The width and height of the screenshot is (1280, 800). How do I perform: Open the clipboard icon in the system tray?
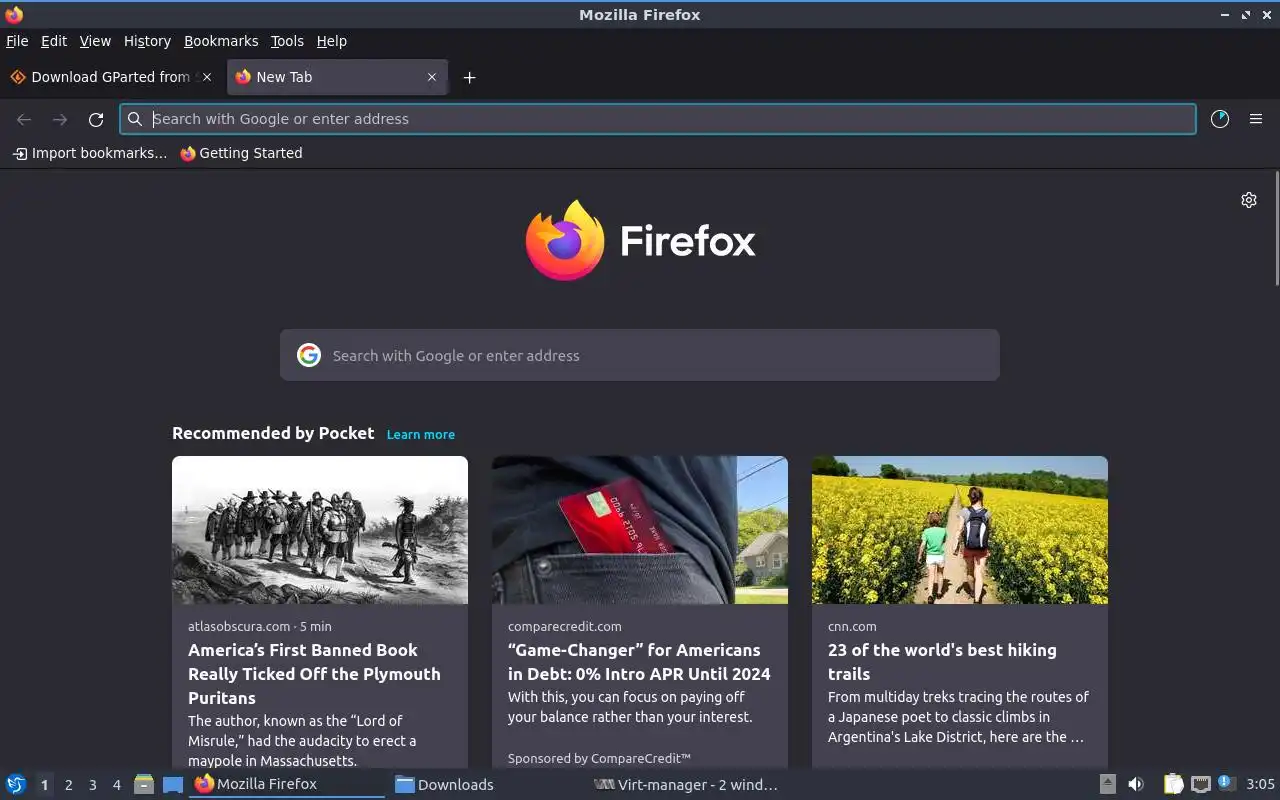click(1173, 785)
